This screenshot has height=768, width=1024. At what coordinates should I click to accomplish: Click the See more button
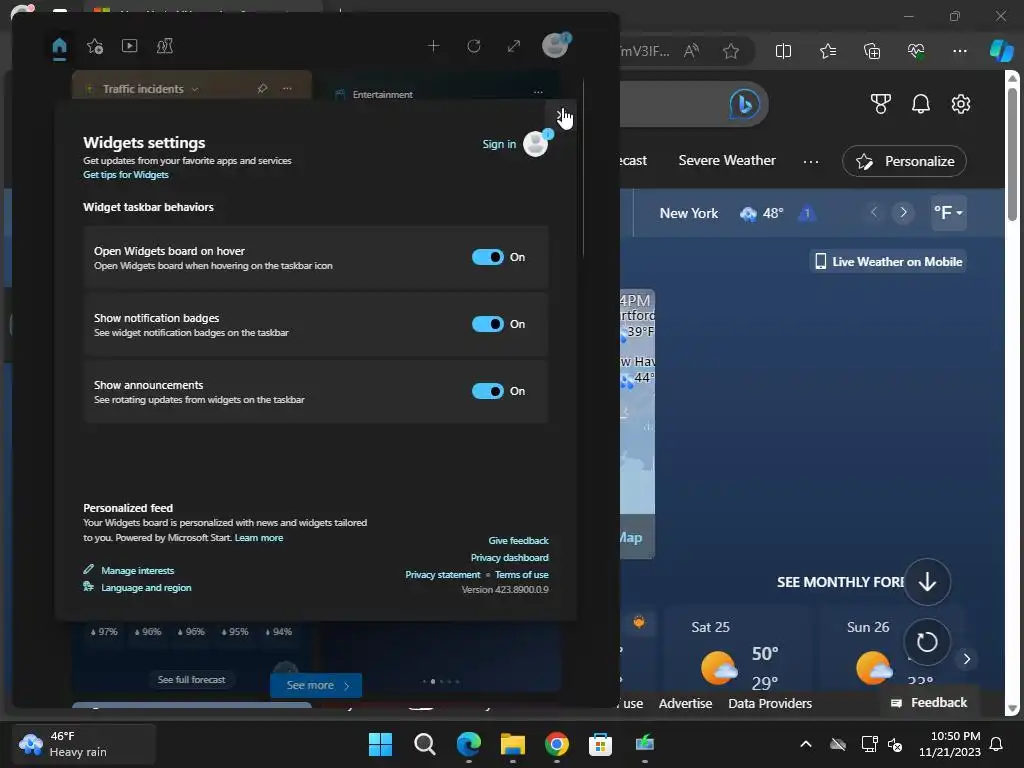(316, 685)
